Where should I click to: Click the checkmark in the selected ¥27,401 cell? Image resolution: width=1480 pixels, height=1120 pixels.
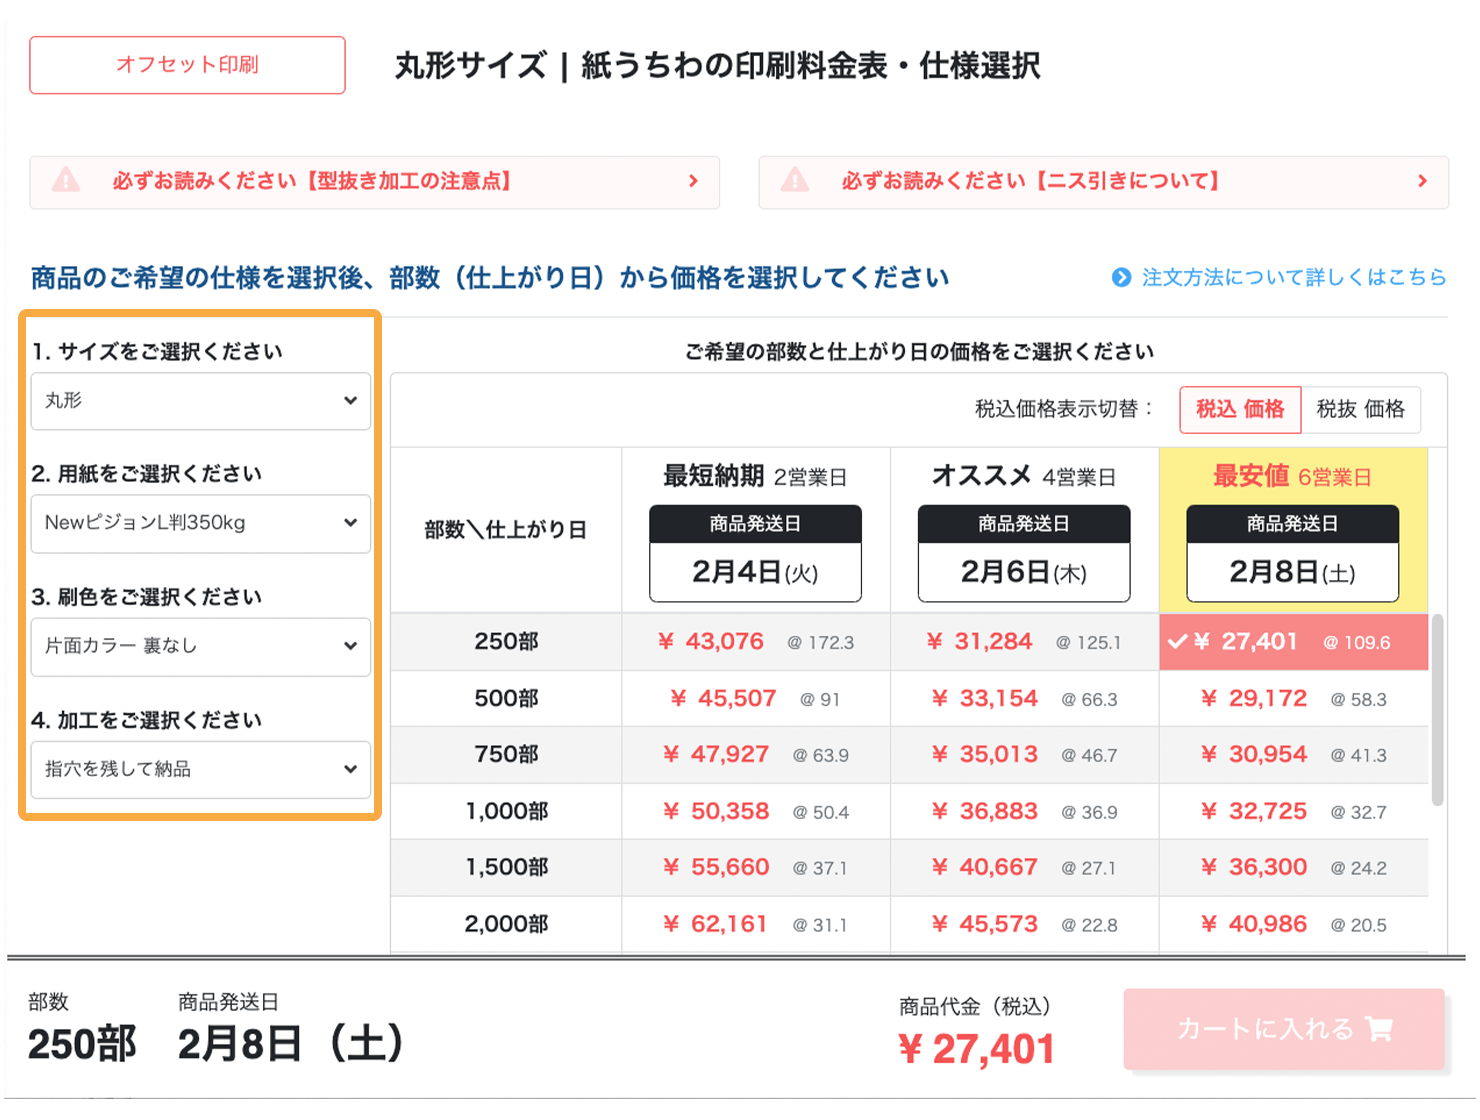[x=1176, y=641]
